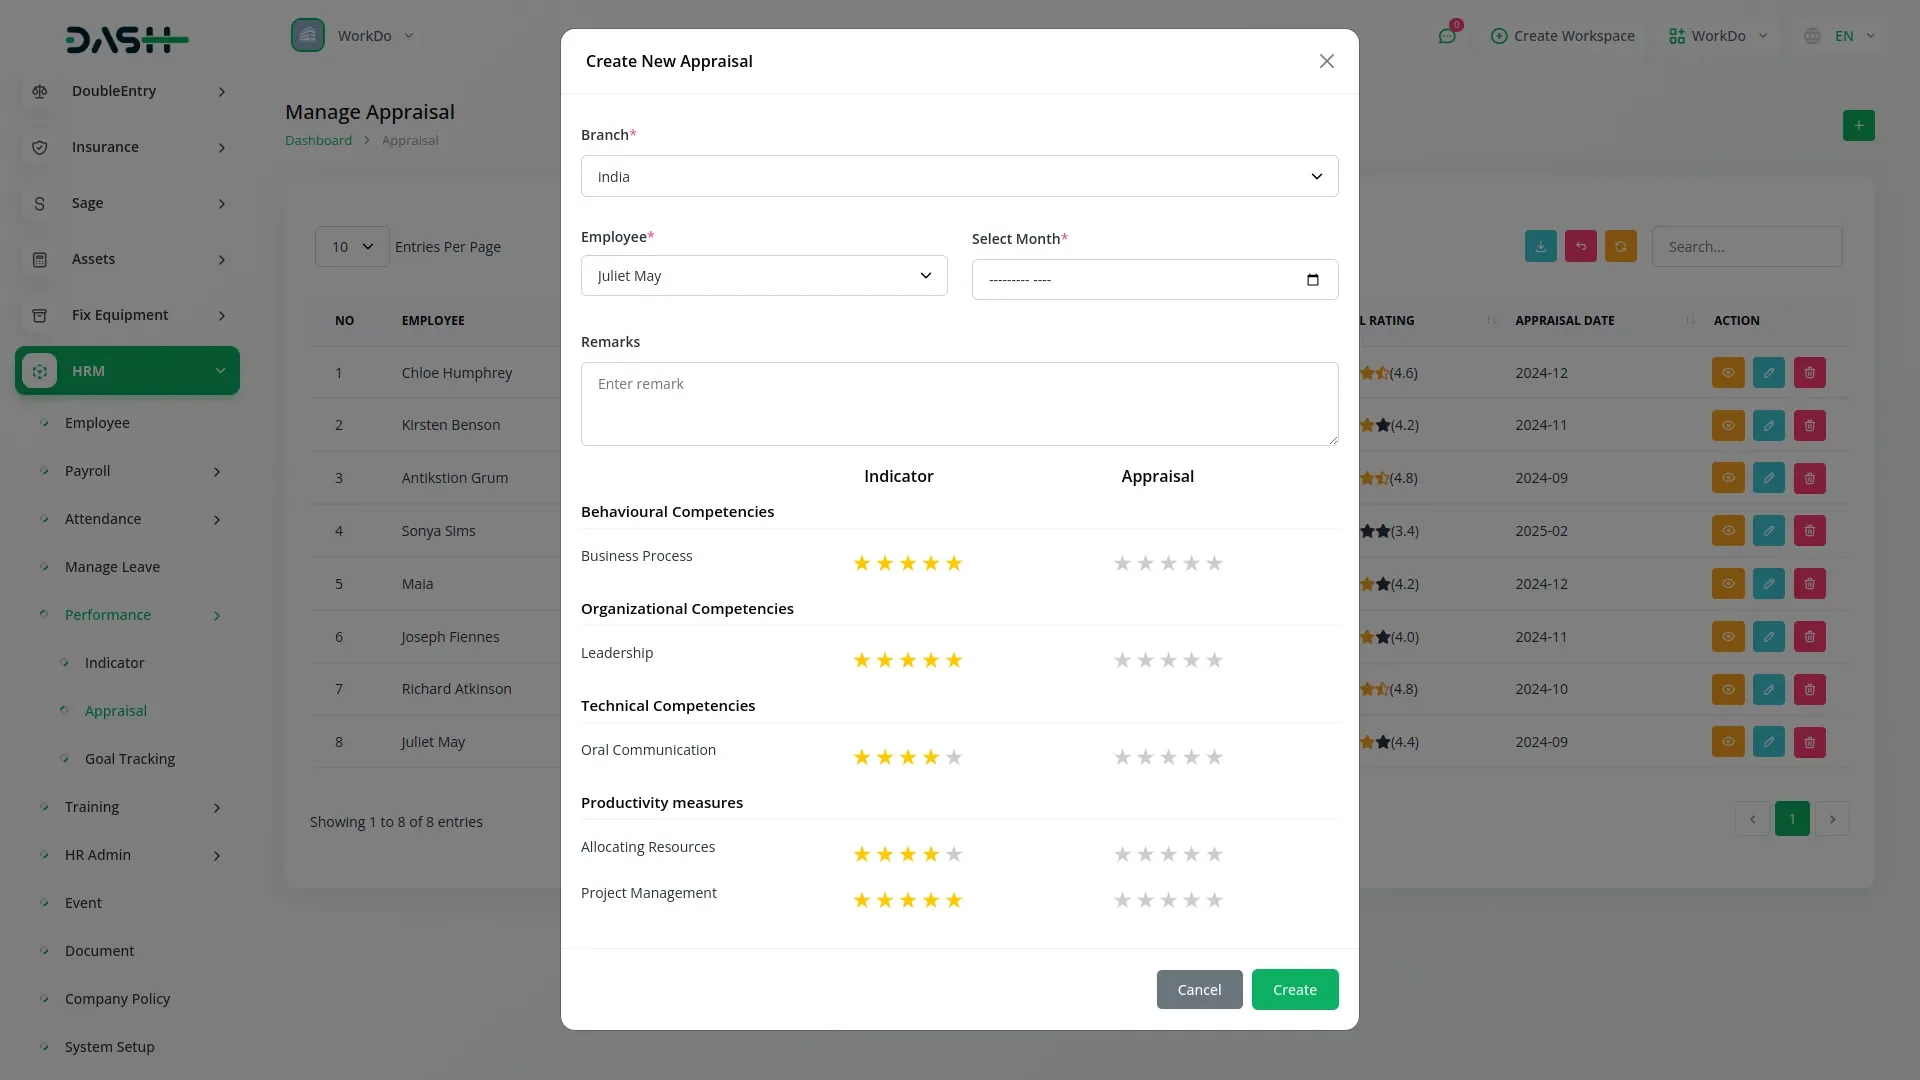
Task: Rate Leadership appraisal five stars
Action: (1214, 661)
